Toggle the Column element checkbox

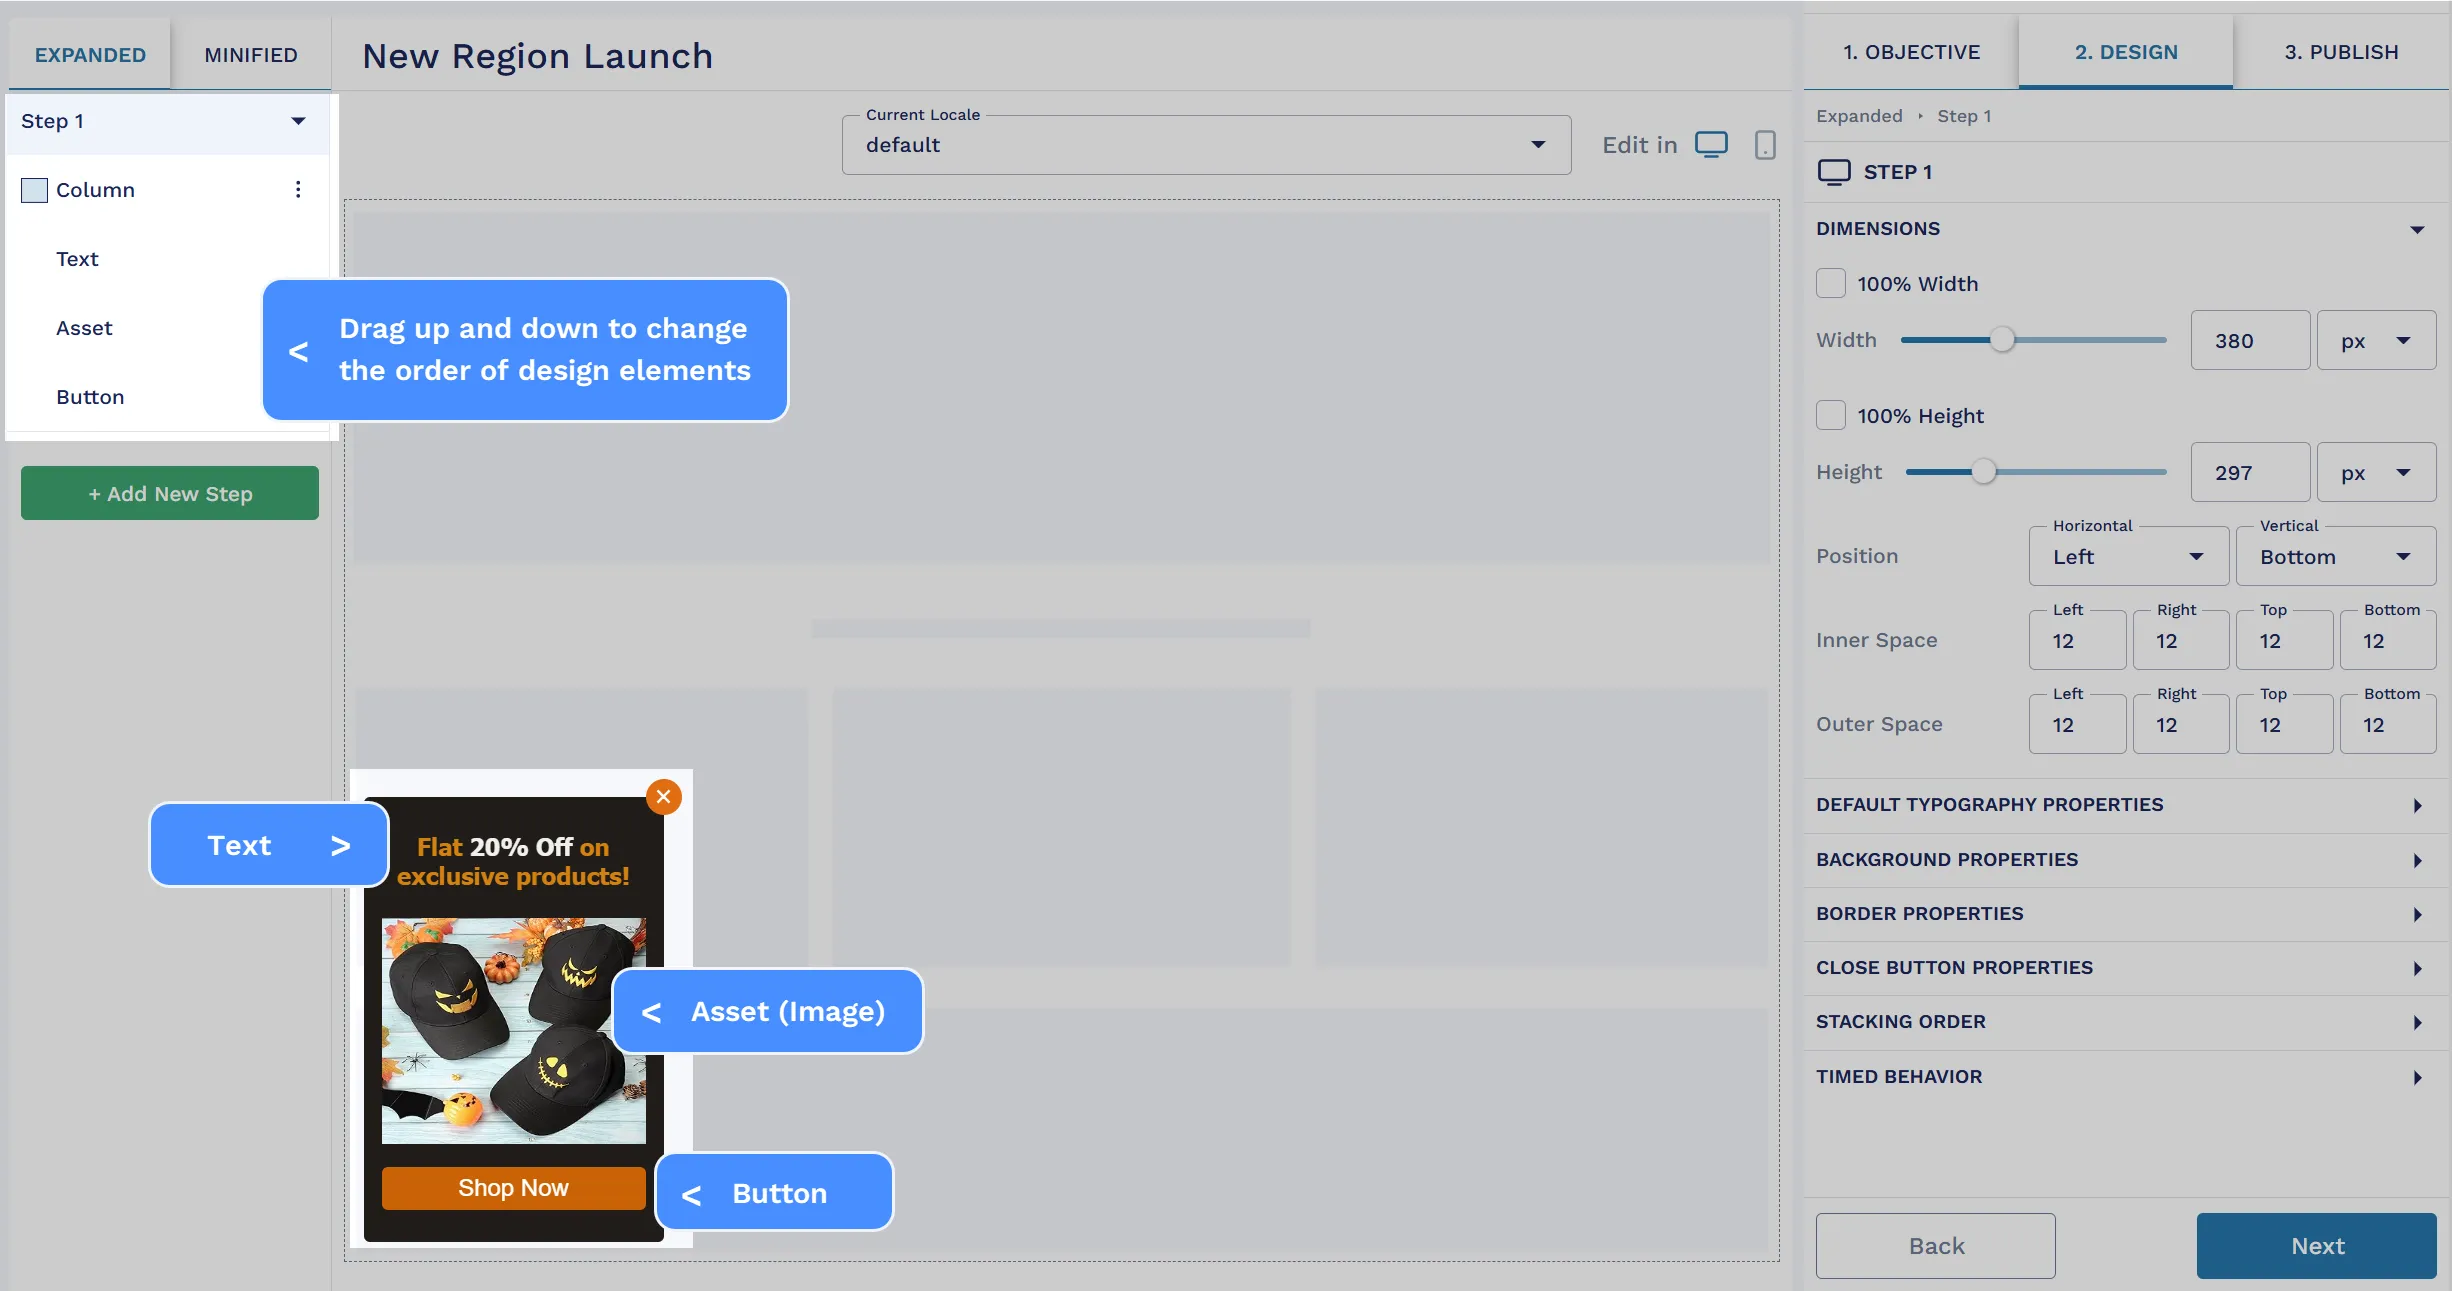coord(34,188)
